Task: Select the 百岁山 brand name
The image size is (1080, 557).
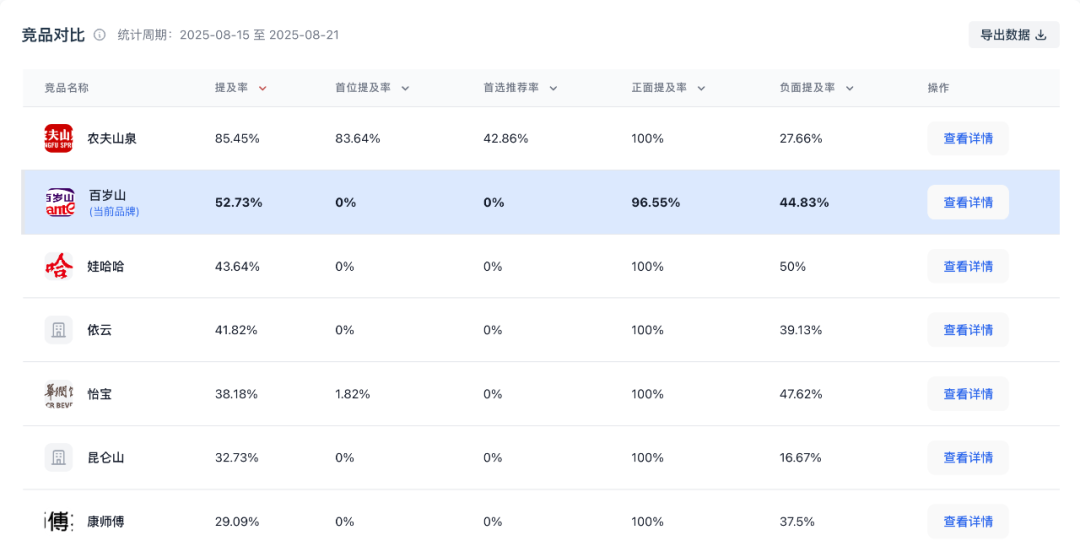Action: (x=107, y=196)
